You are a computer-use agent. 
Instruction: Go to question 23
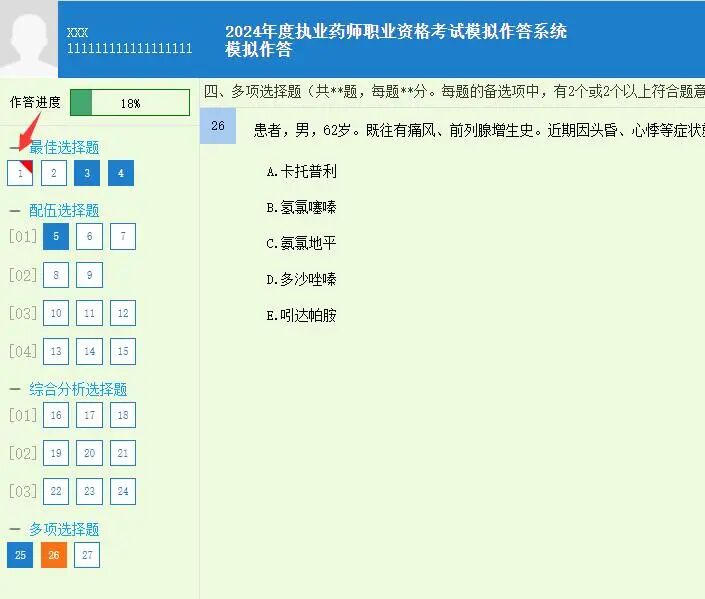coord(89,491)
